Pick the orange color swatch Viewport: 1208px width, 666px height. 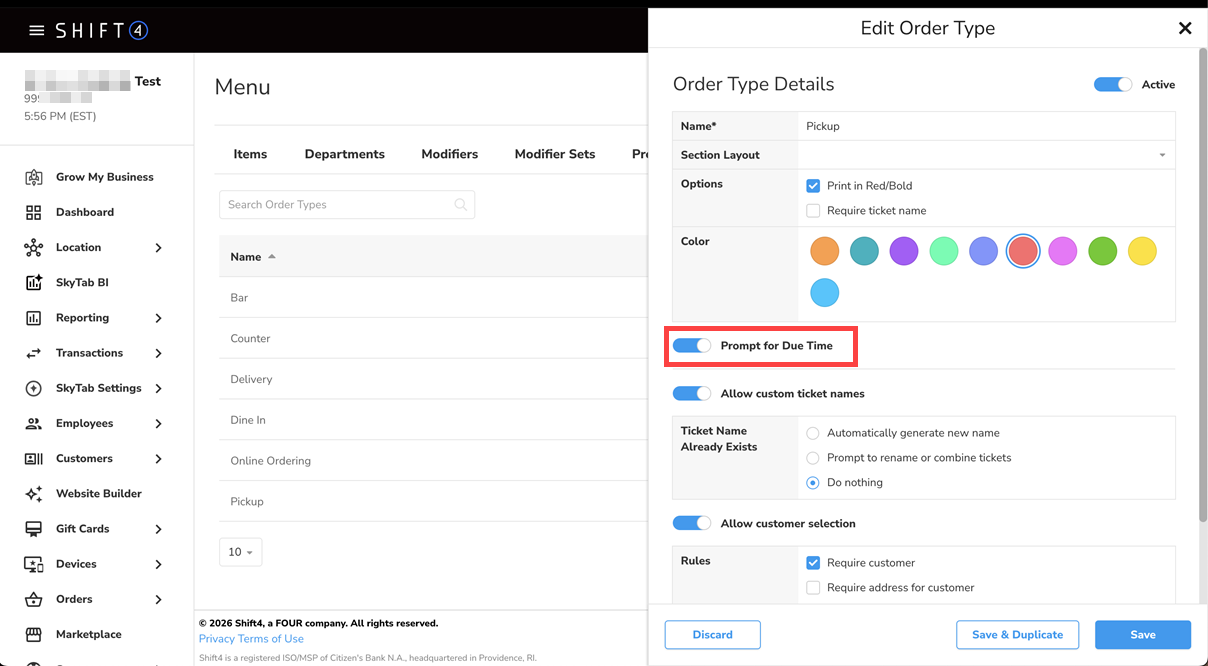pos(824,251)
